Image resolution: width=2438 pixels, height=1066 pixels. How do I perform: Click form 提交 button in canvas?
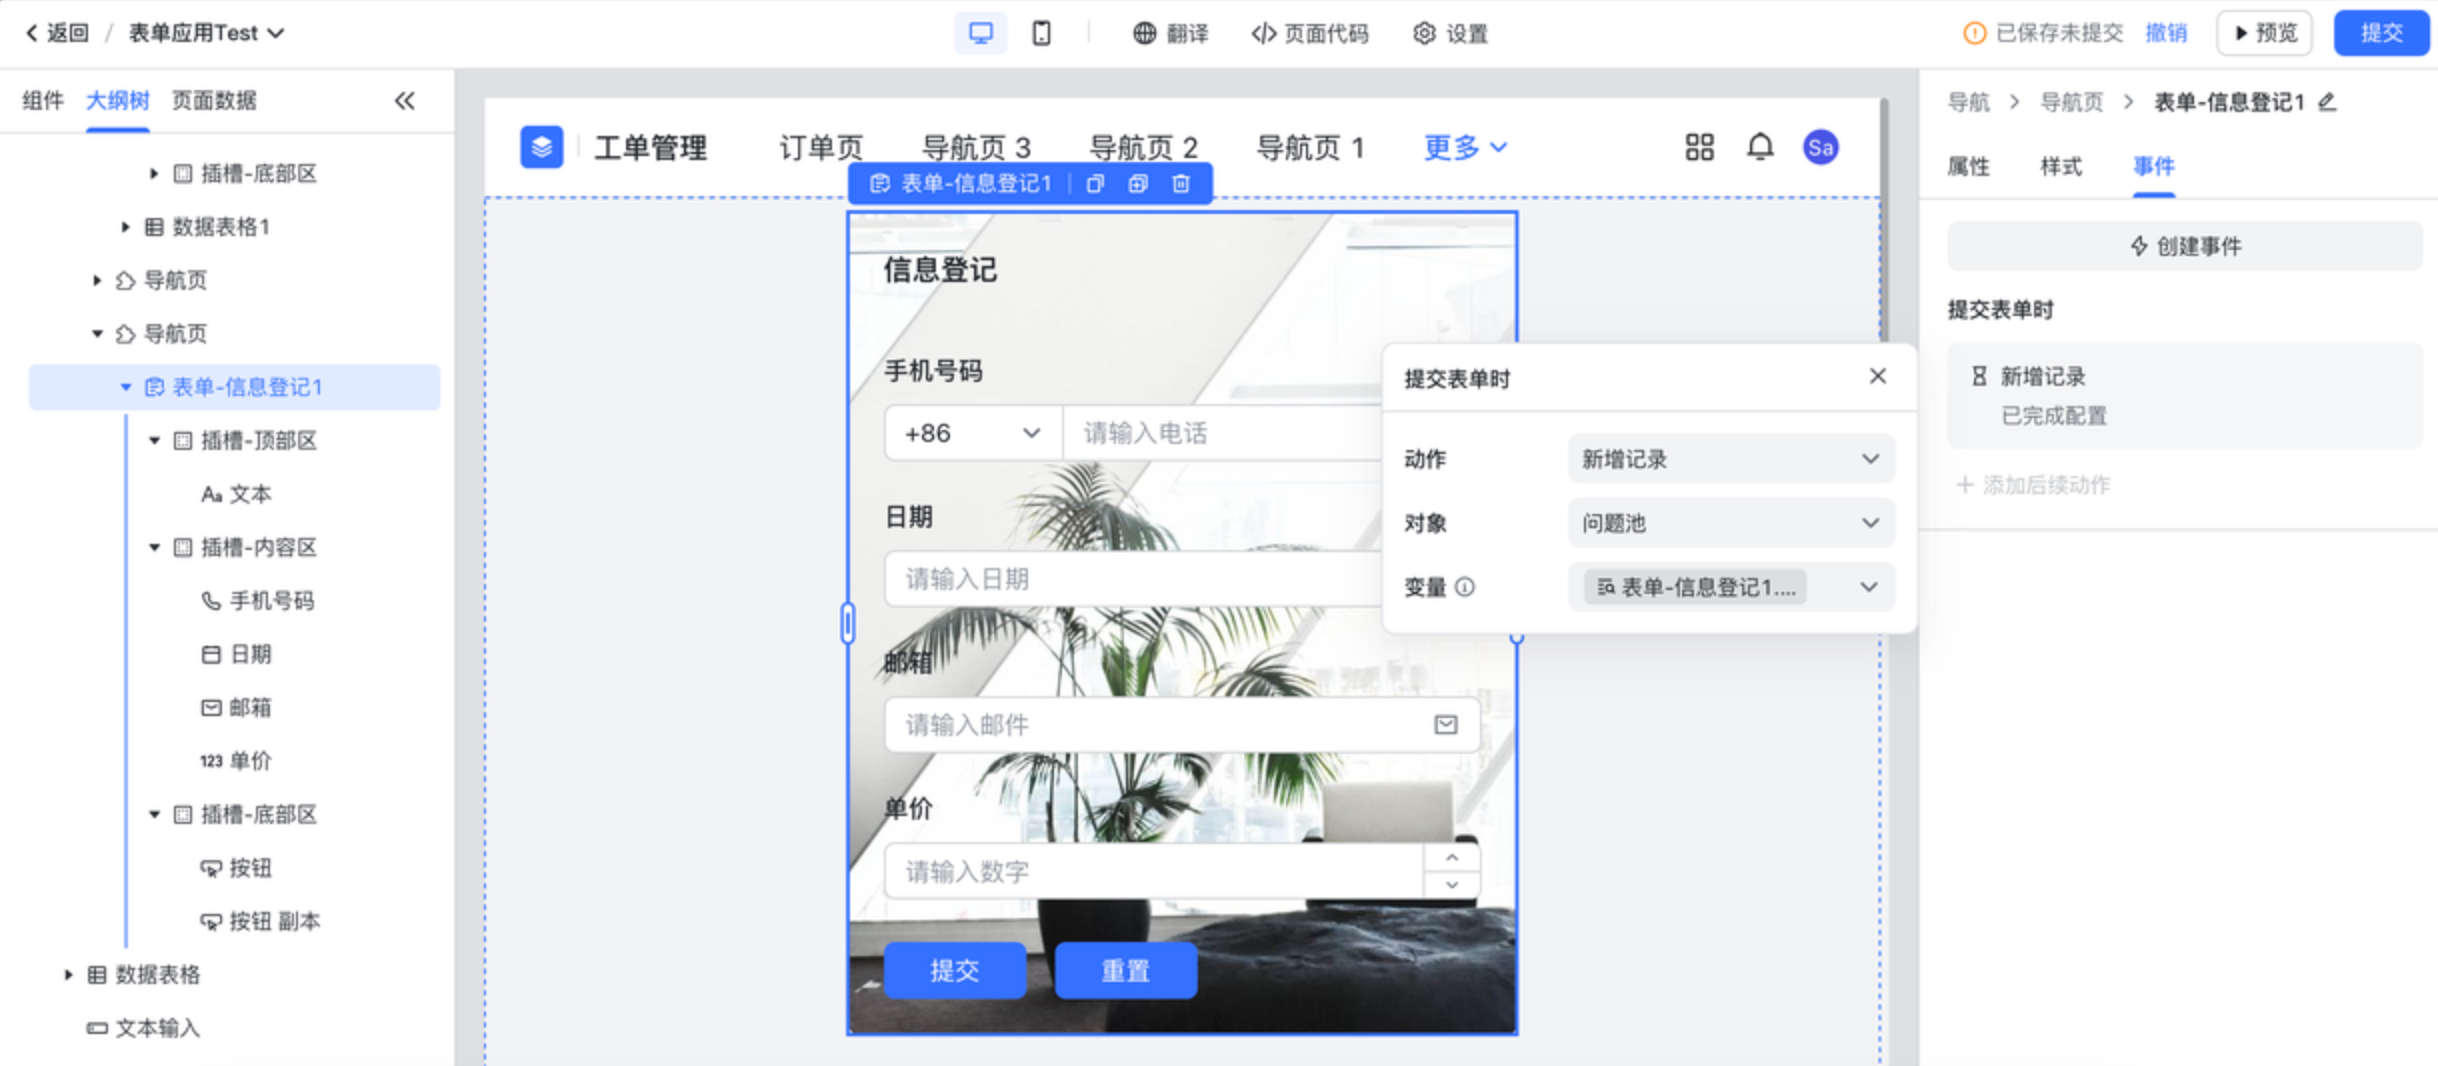pyautogui.click(x=955, y=970)
